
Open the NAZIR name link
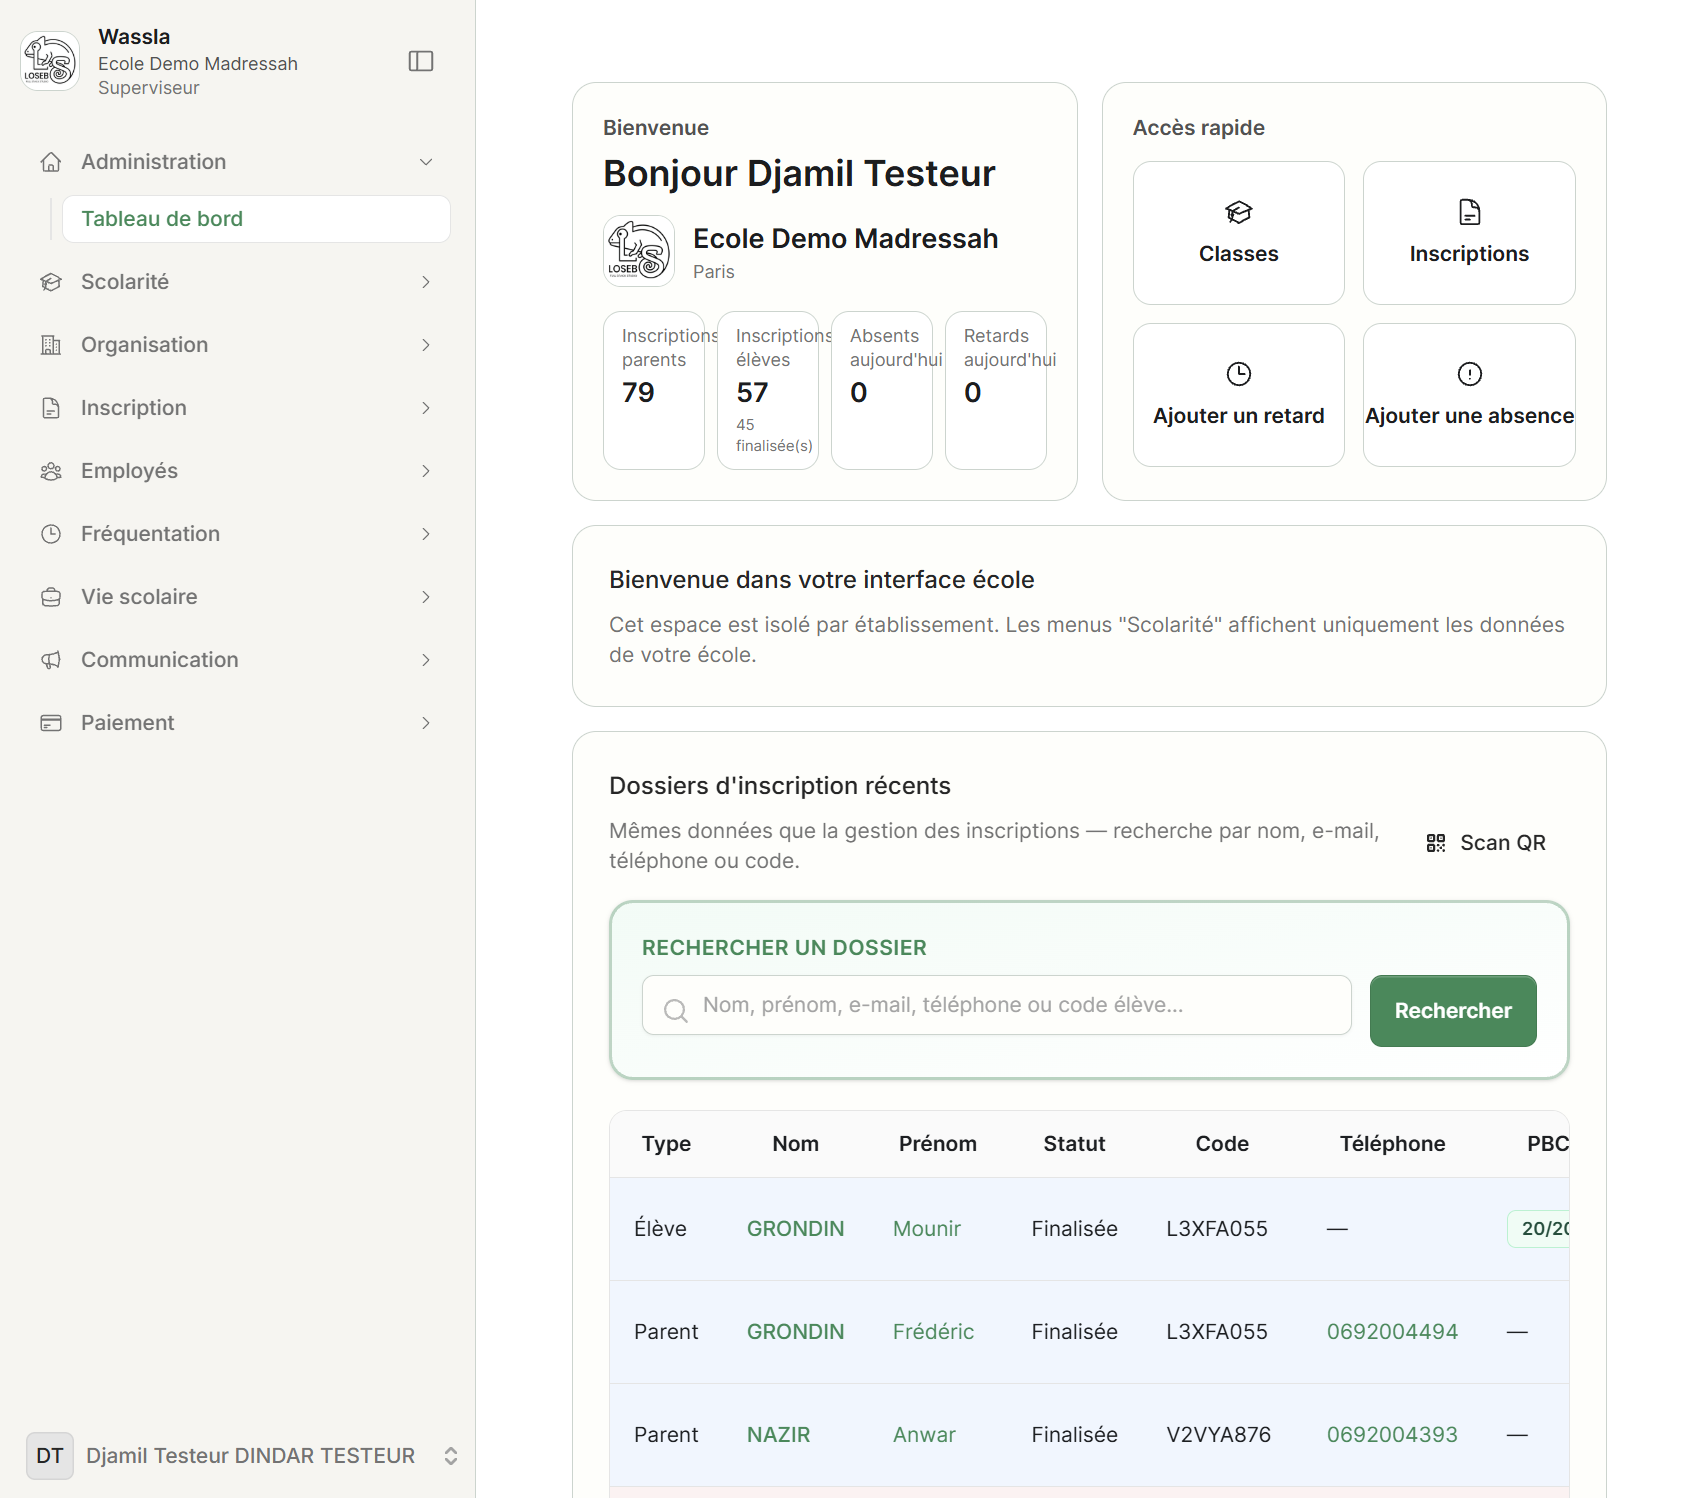coord(779,1435)
